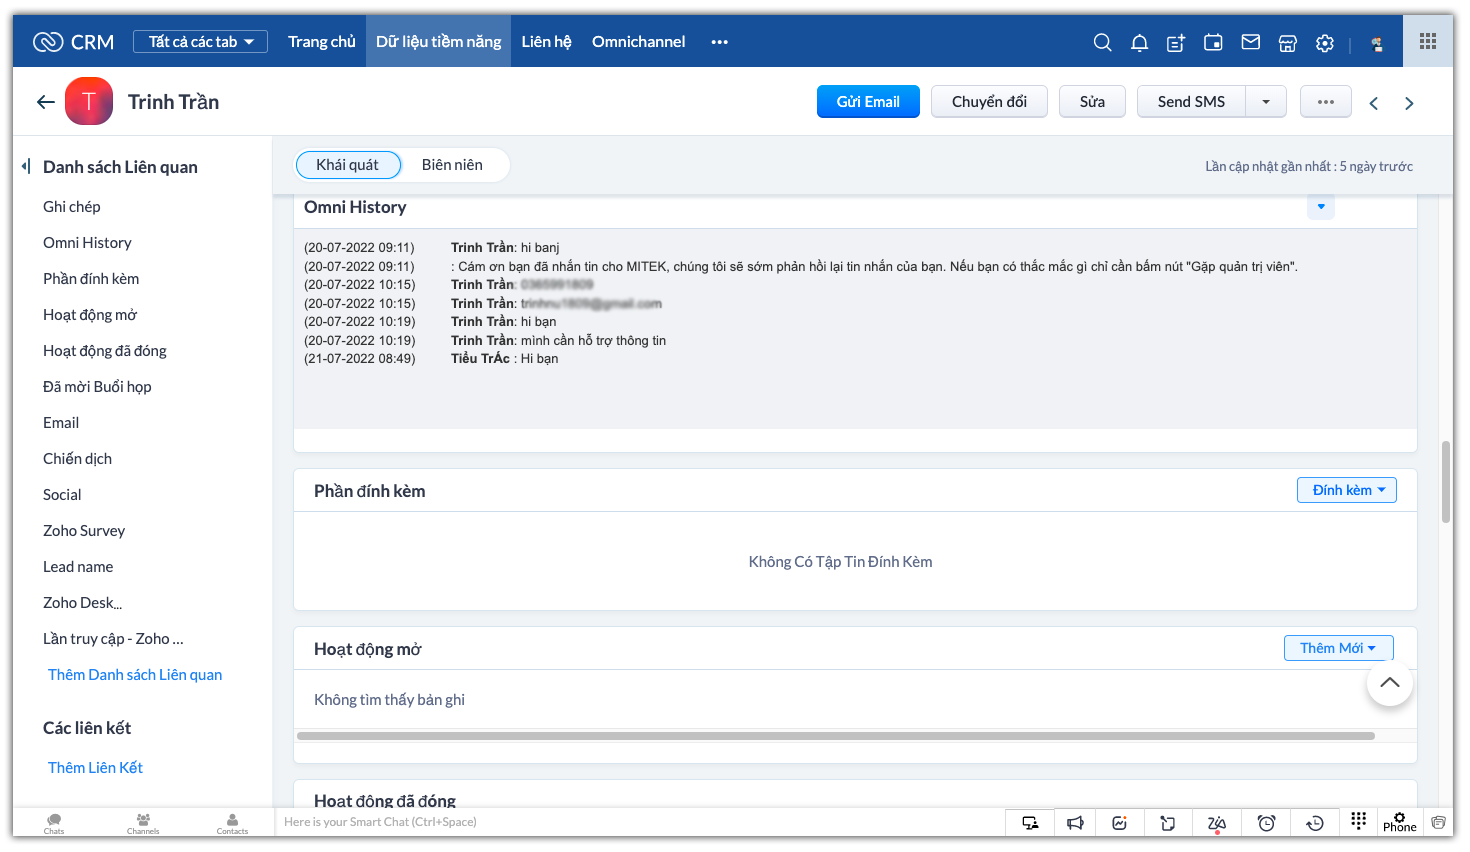Image resolution: width=1470 pixels, height=852 pixels.
Task: Open the search icon in top bar
Action: [x=1102, y=42]
